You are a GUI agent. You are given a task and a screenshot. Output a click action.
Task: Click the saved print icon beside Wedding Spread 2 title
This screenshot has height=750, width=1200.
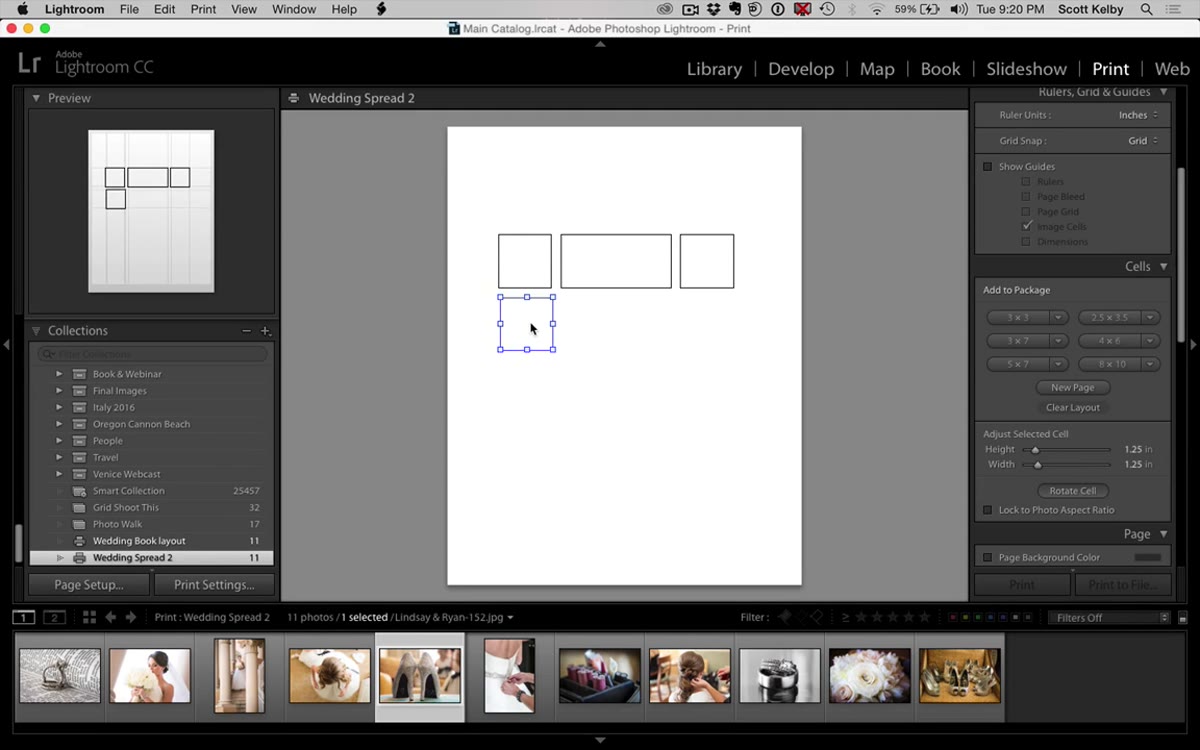coord(294,98)
